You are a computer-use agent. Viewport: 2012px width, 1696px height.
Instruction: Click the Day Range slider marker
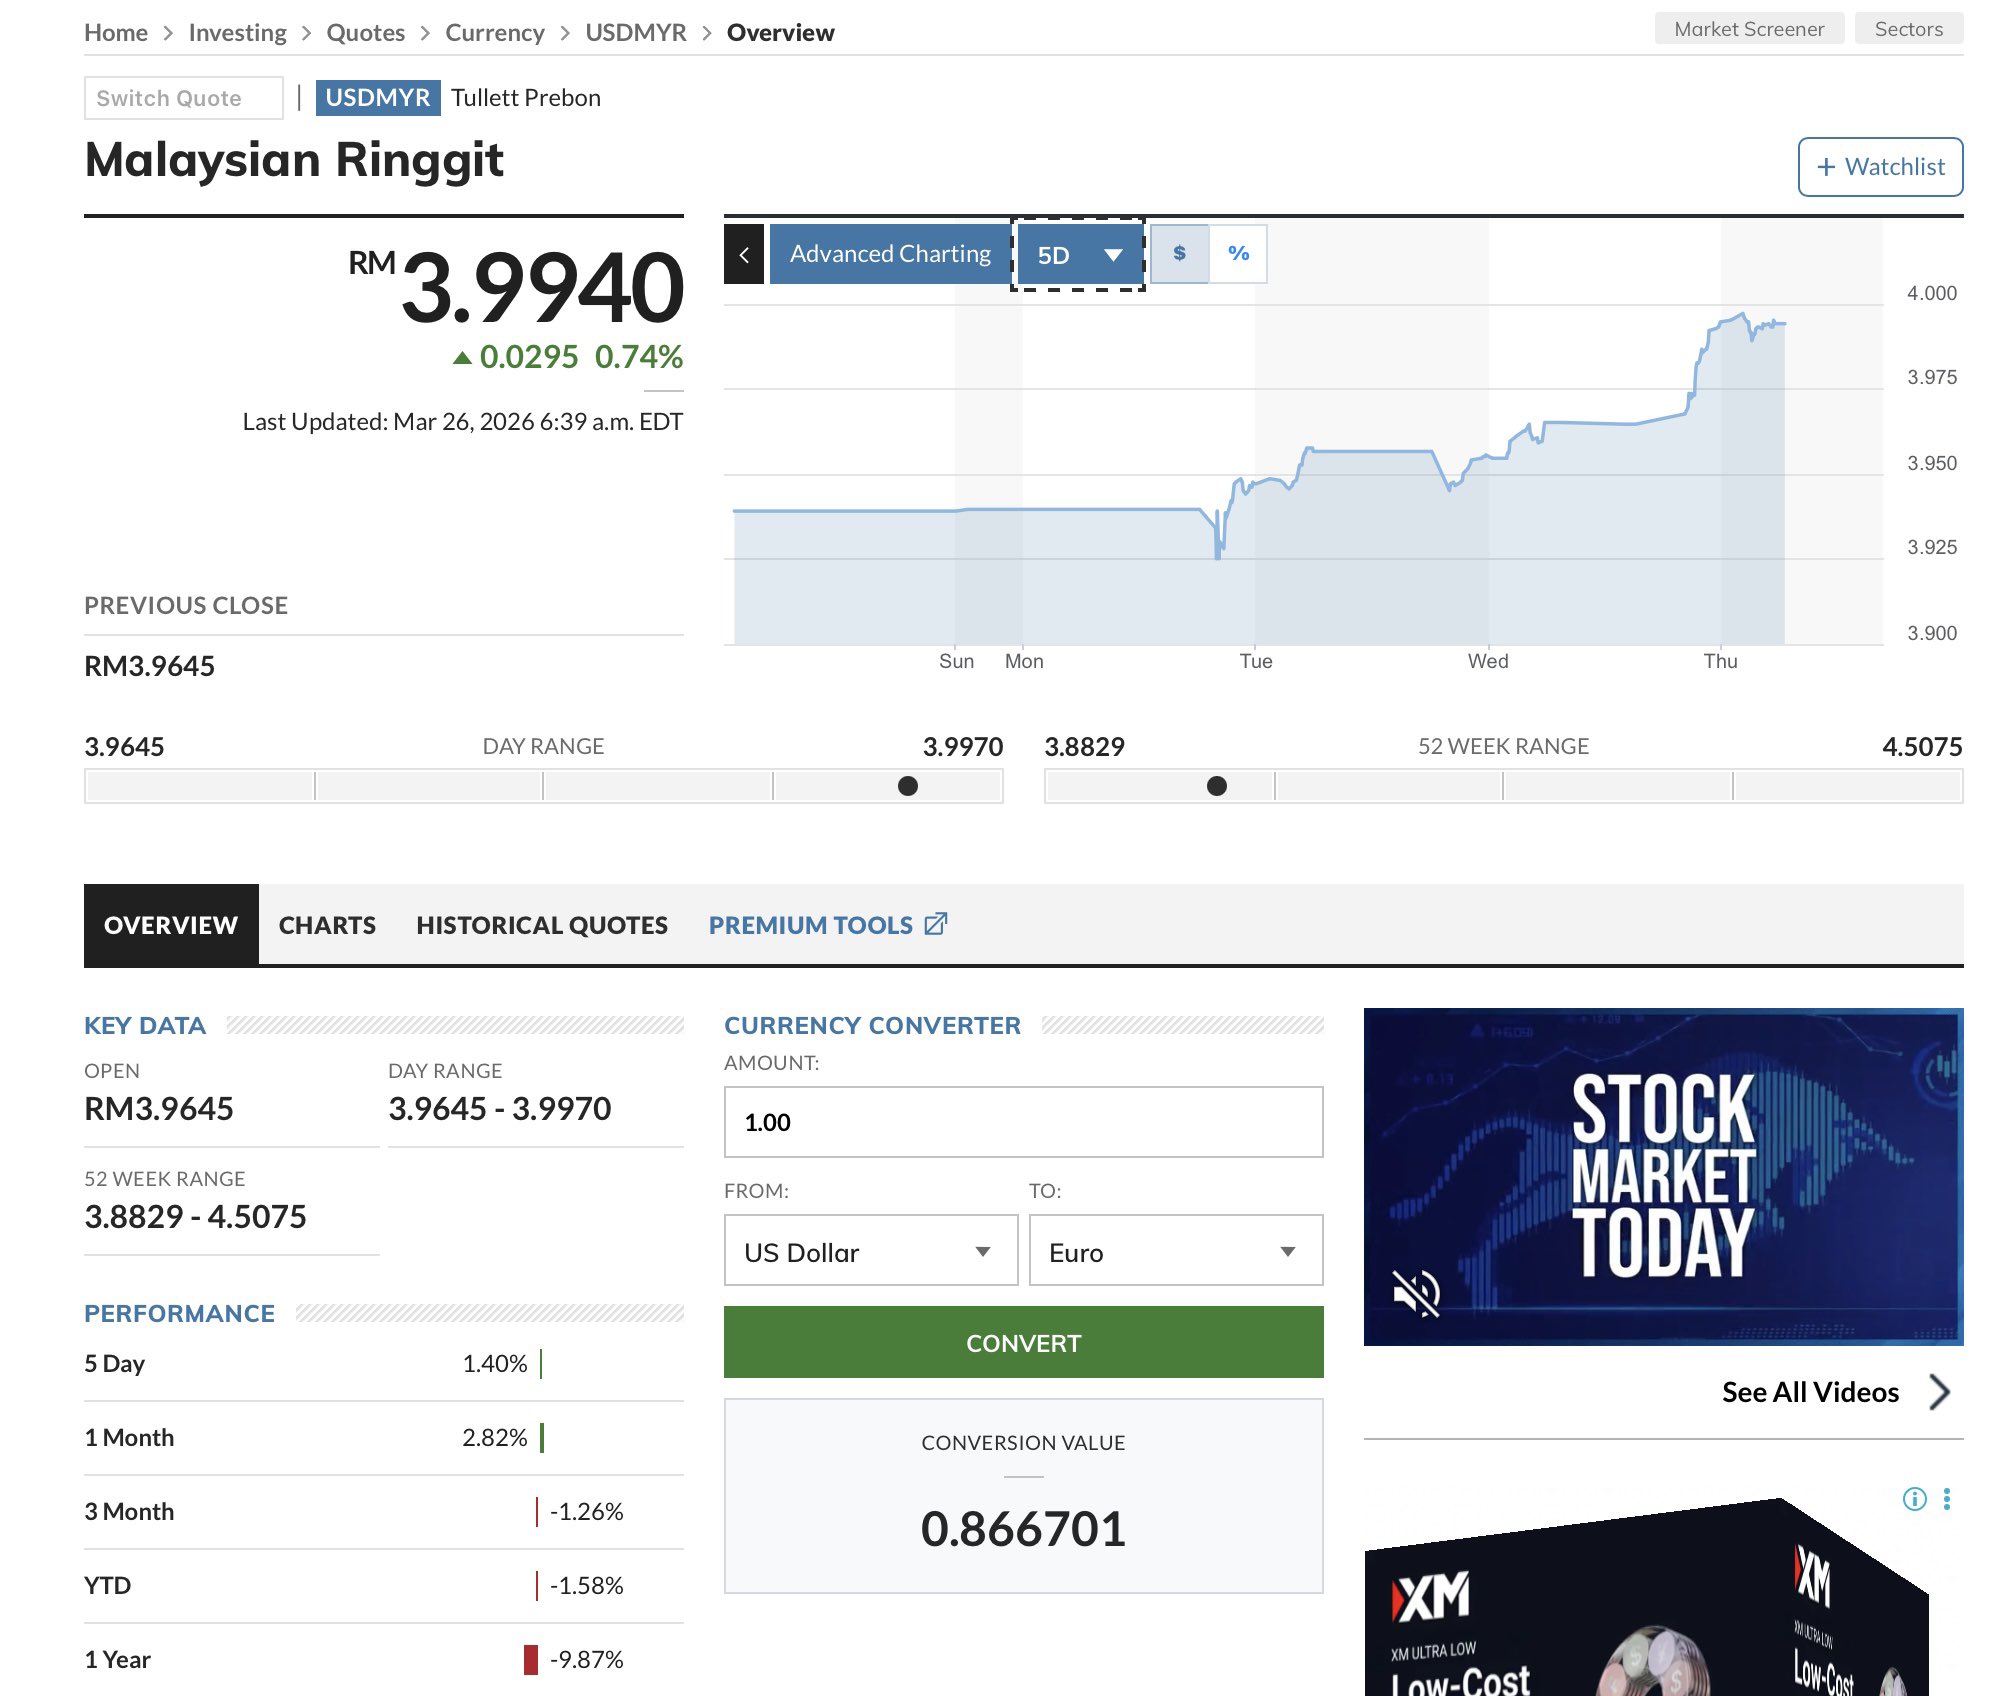[908, 786]
